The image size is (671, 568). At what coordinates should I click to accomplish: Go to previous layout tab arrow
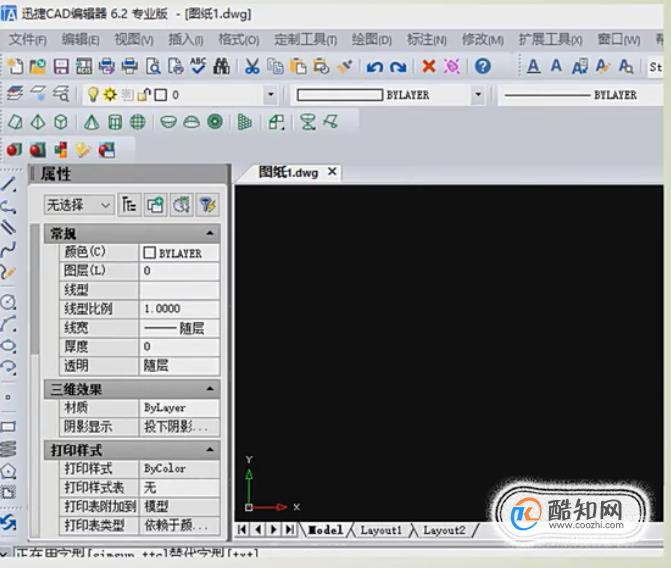(258, 529)
